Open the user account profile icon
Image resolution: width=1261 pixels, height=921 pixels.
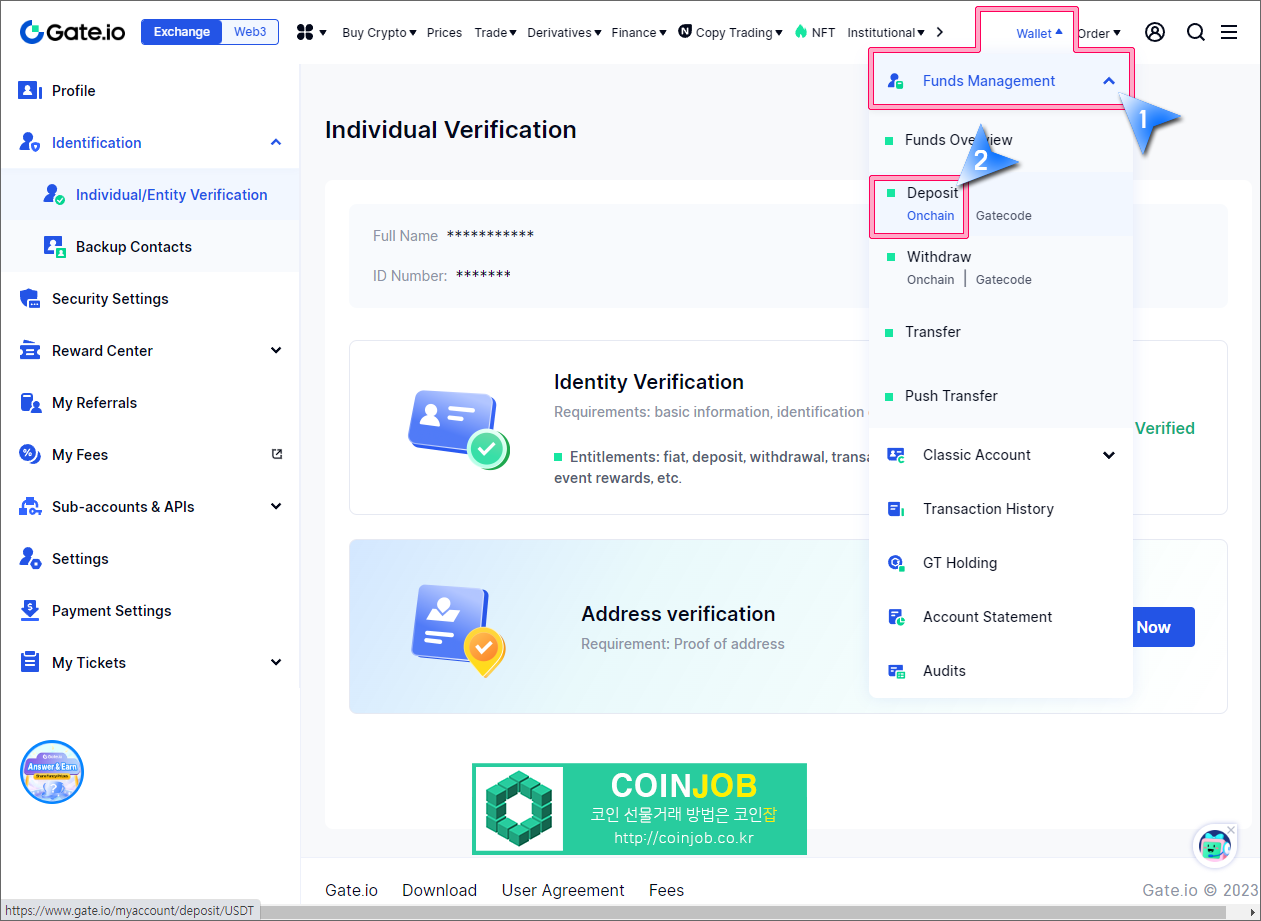pyautogui.click(x=1155, y=32)
